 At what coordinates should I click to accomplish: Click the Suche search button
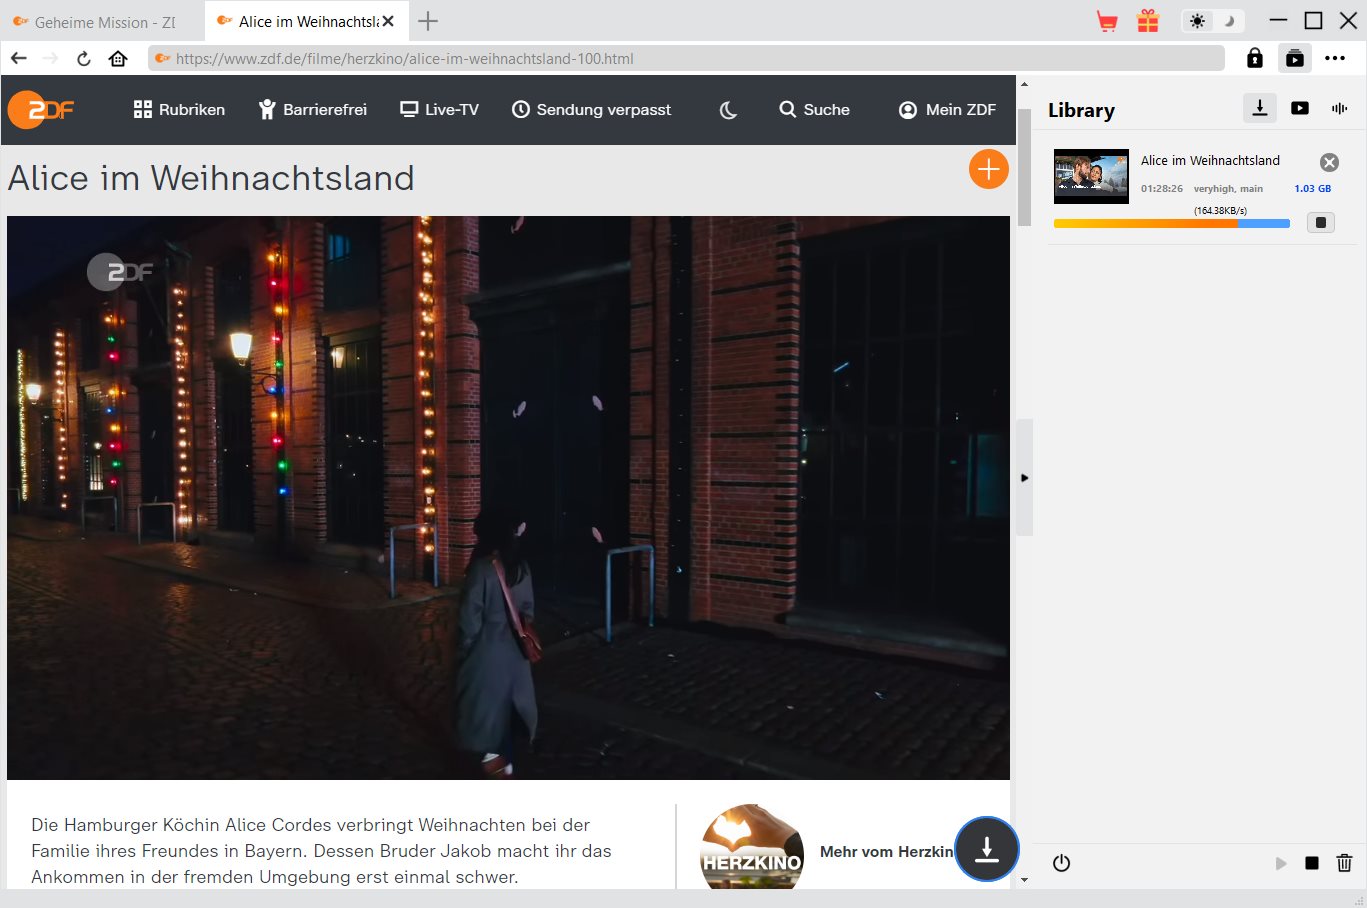point(814,110)
